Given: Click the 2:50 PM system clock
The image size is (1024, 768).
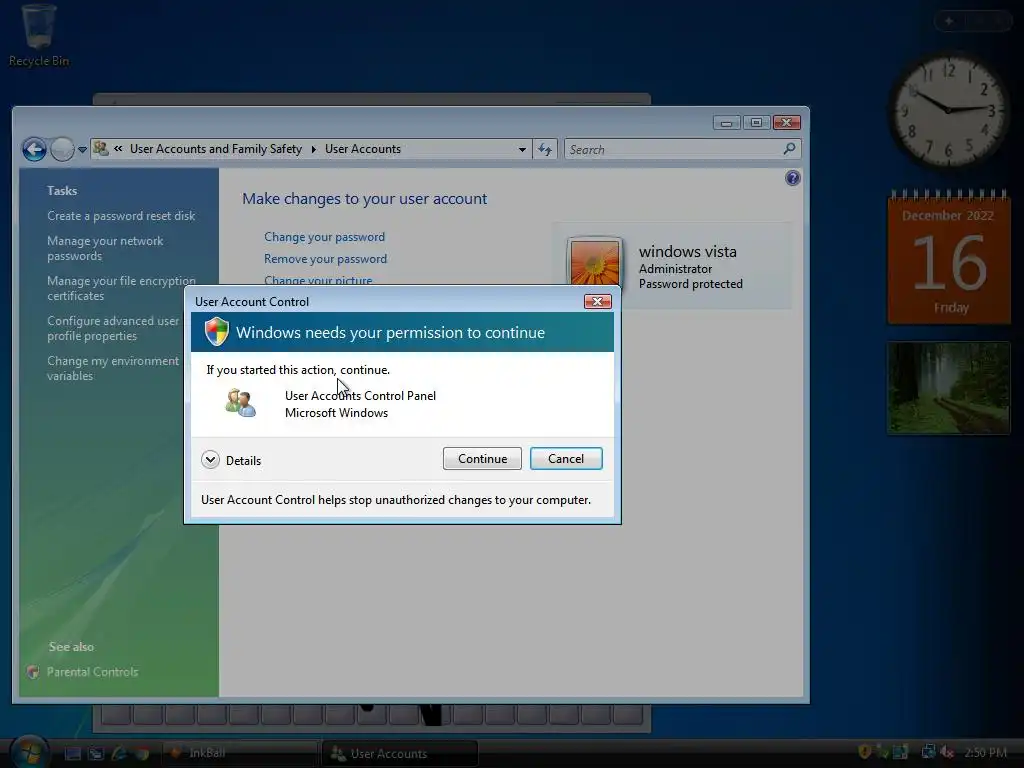Looking at the screenshot, I should coord(985,753).
